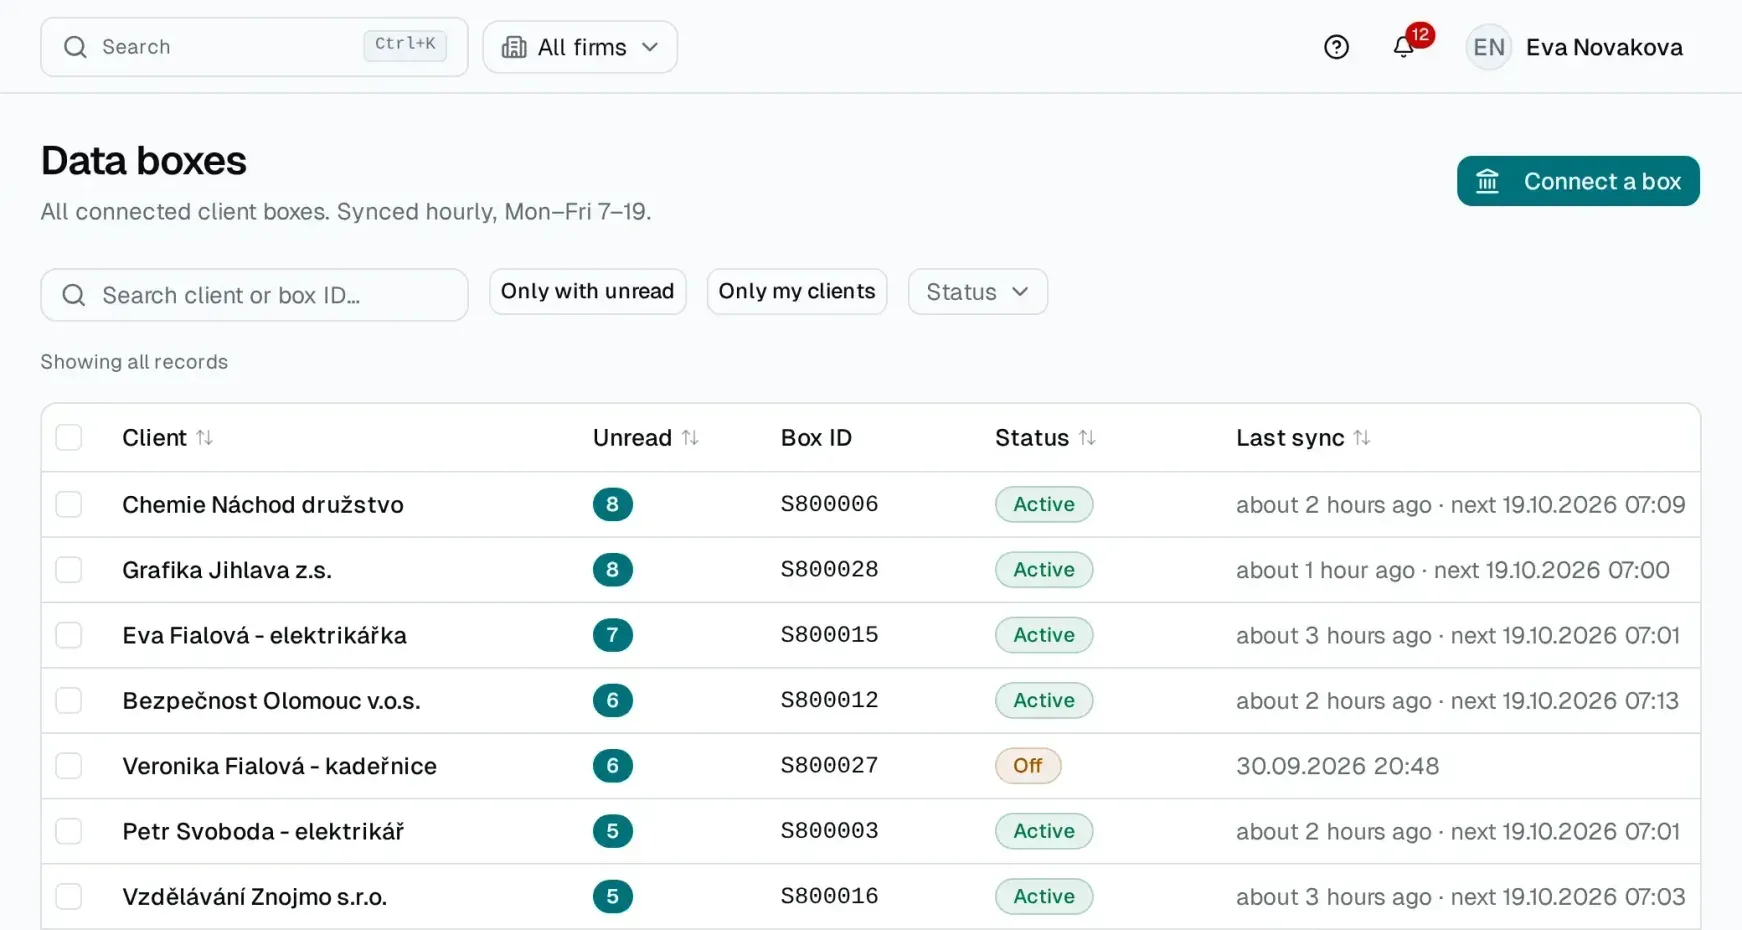Sort by Last sync column arrows

tap(1361, 438)
